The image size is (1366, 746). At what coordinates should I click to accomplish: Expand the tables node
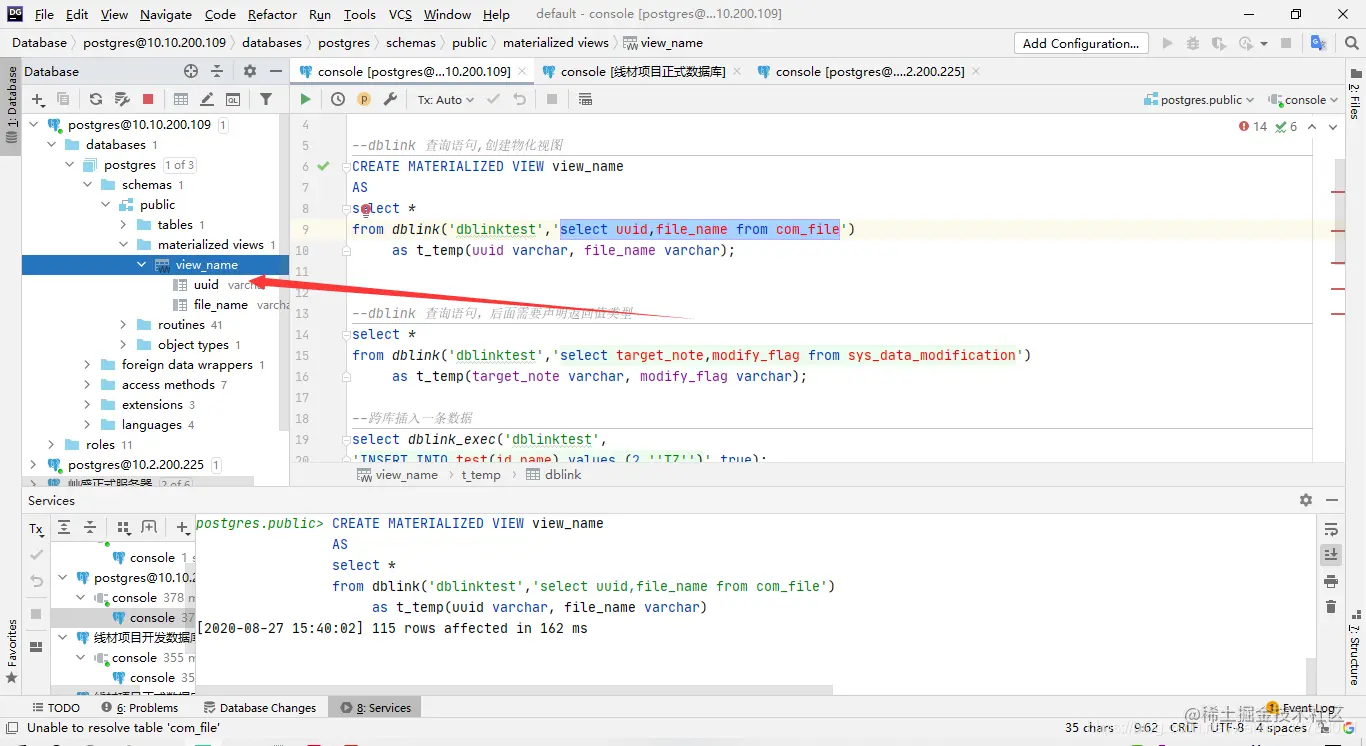pyautogui.click(x=124, y=225)
